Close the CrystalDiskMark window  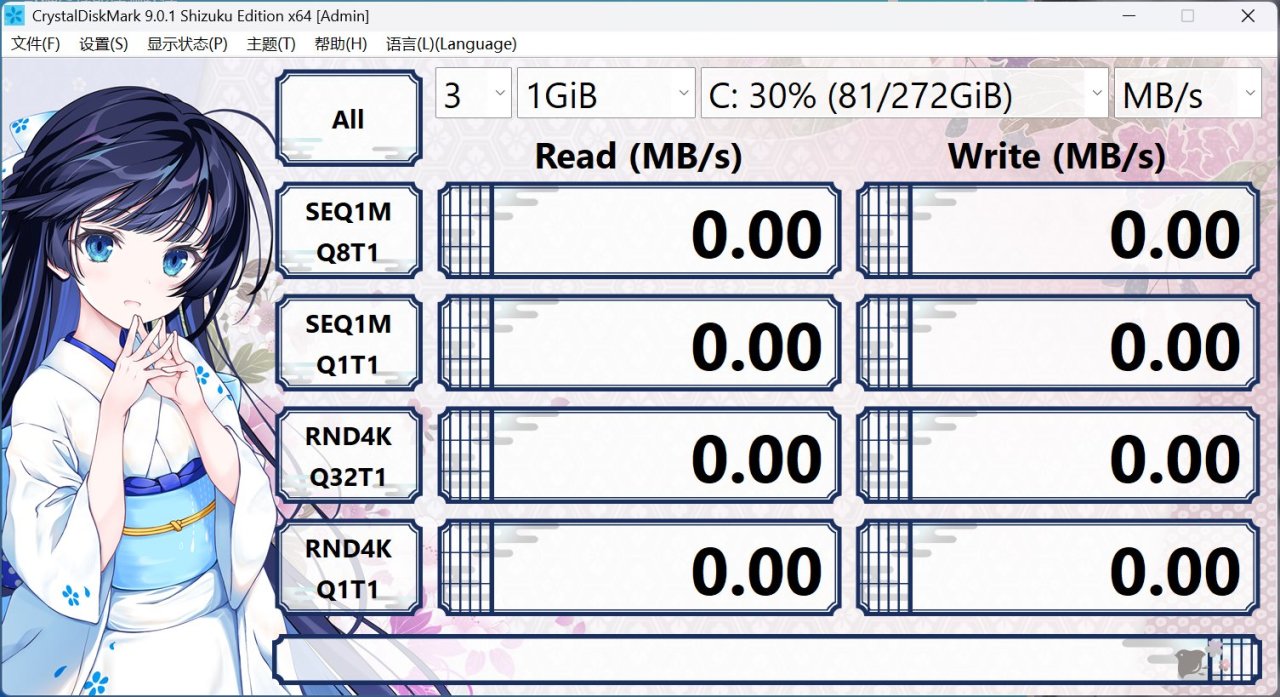(1248, 16)
